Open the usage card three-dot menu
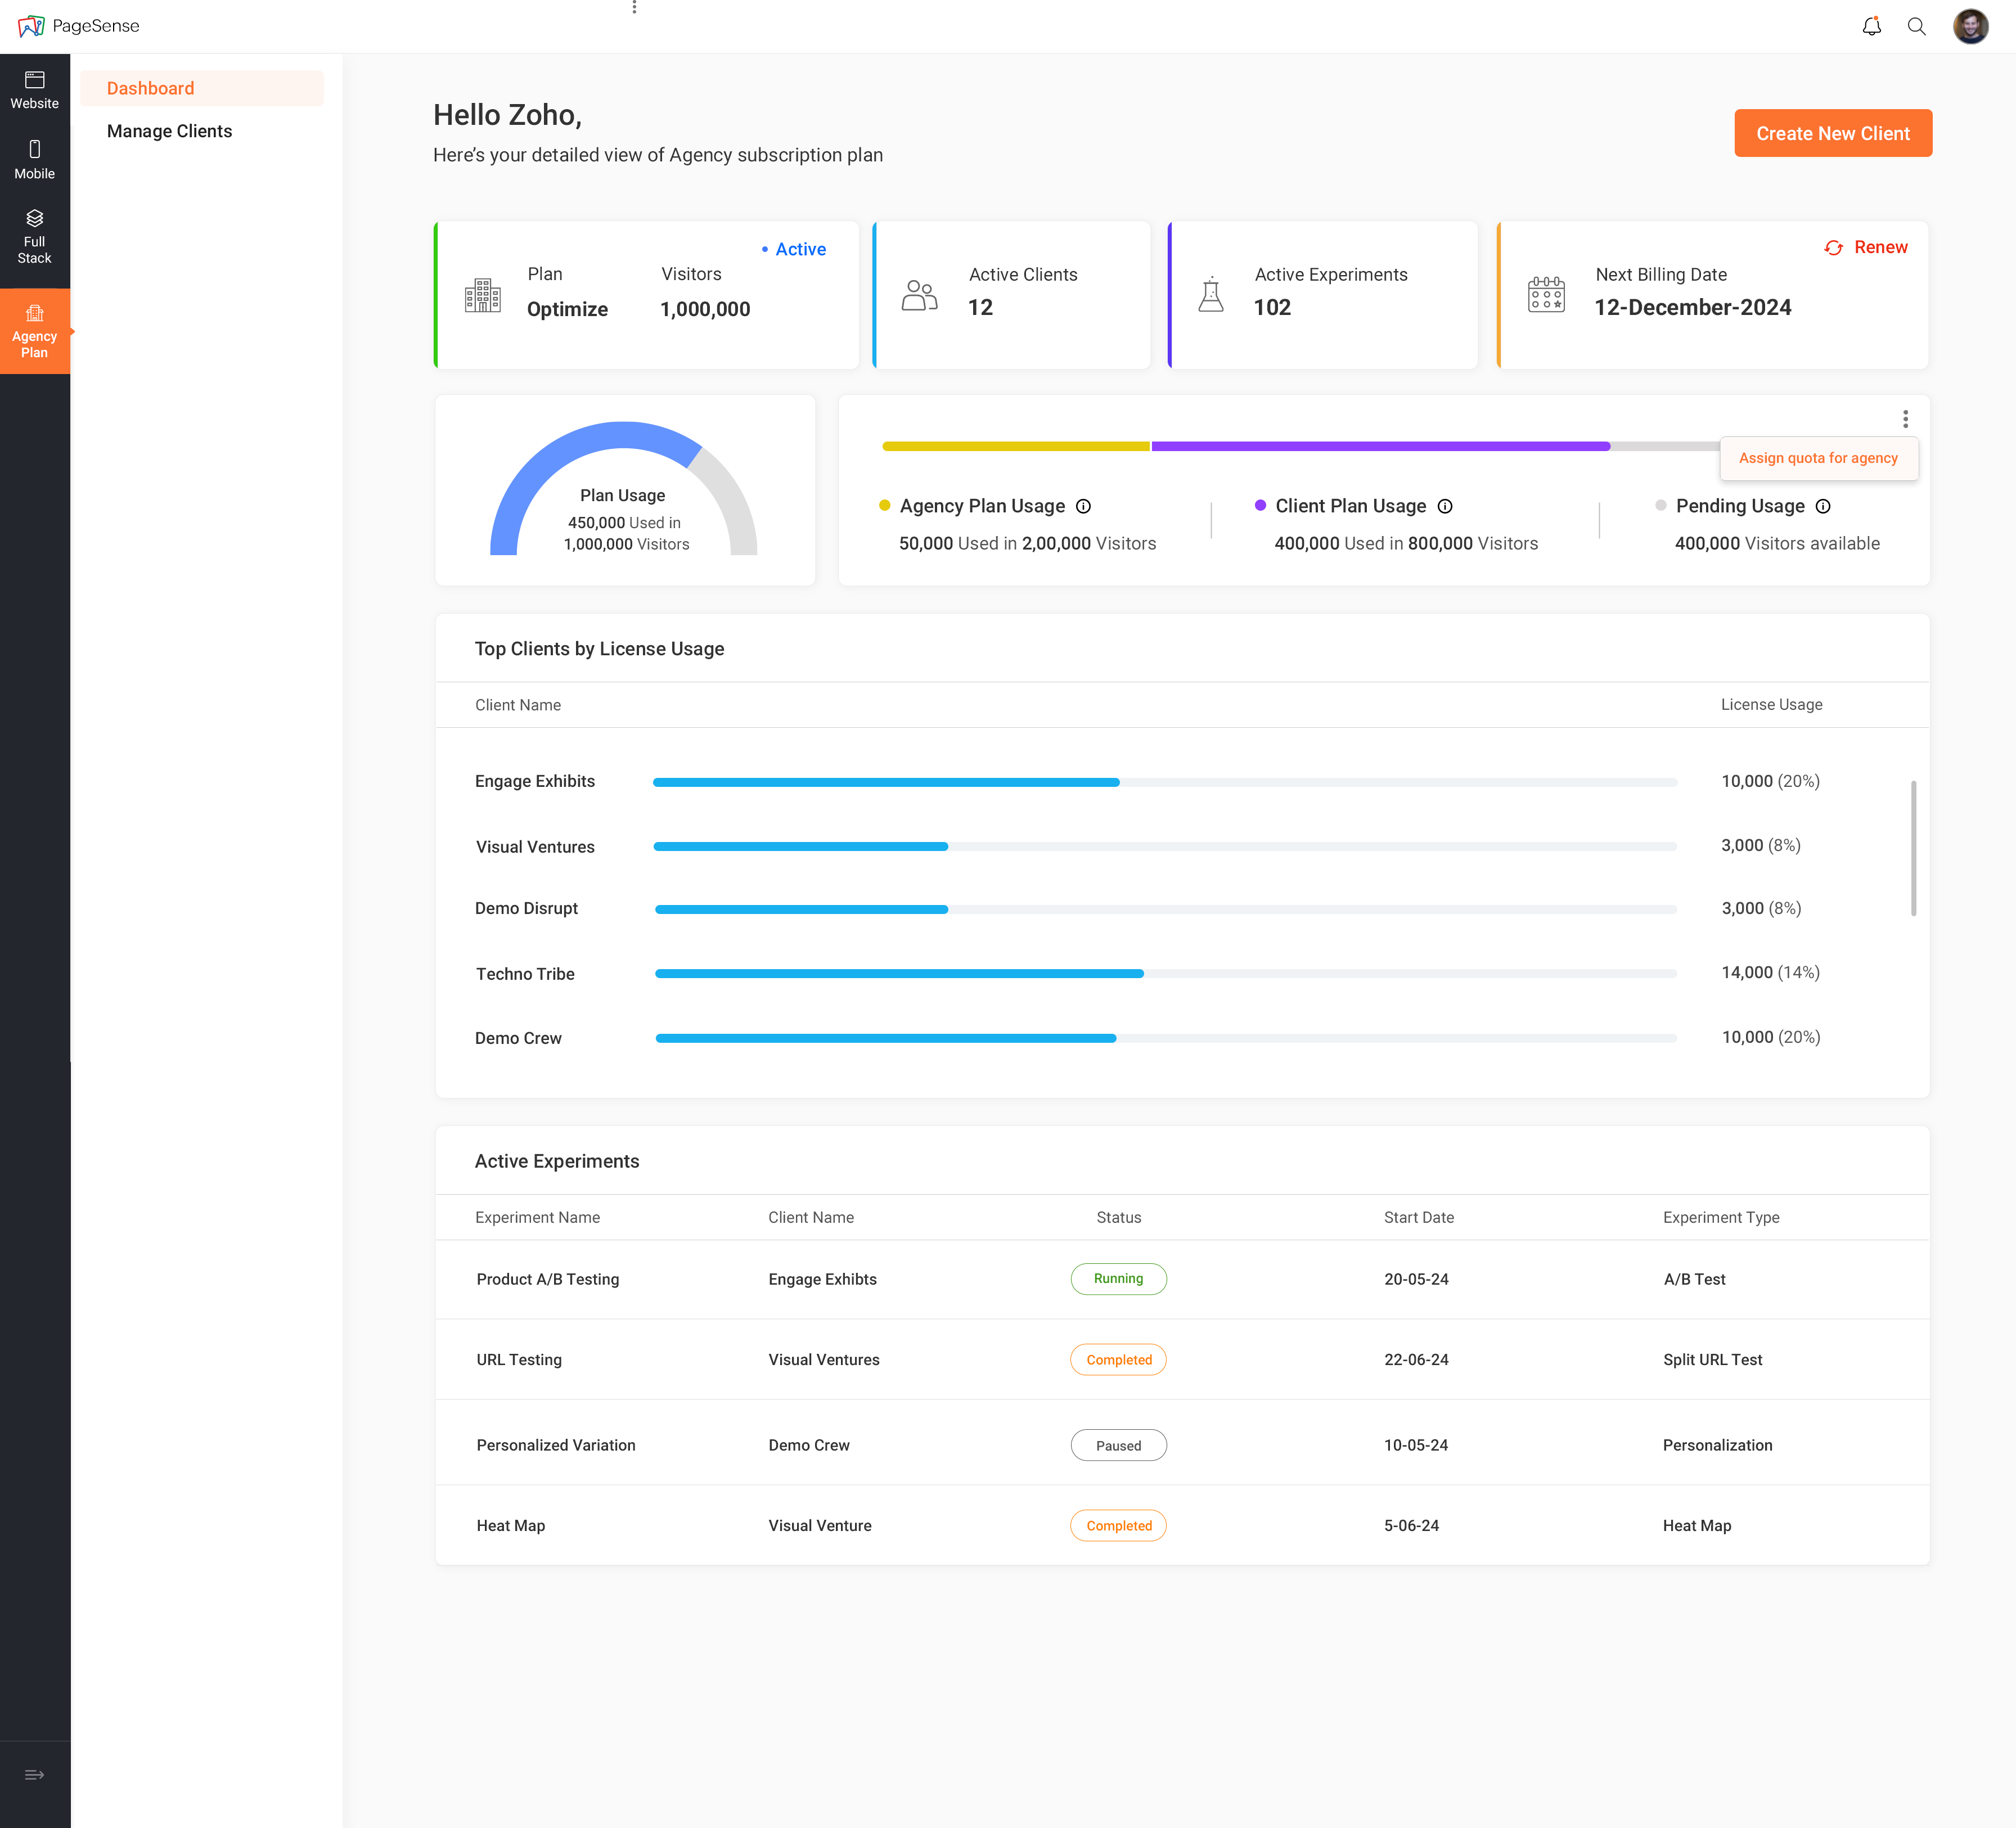Image resolution: width=2016 pixels, height=1828 pixels. click(1905, 419)
